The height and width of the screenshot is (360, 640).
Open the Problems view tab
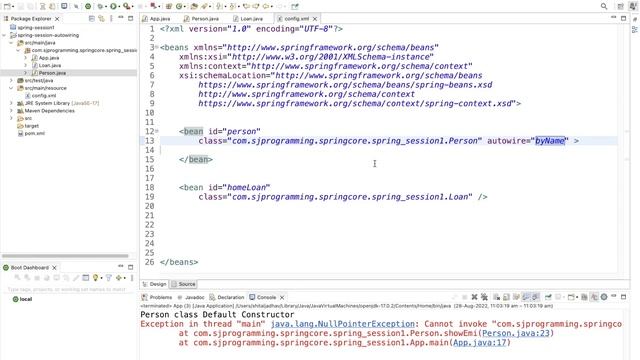[157, 297]
